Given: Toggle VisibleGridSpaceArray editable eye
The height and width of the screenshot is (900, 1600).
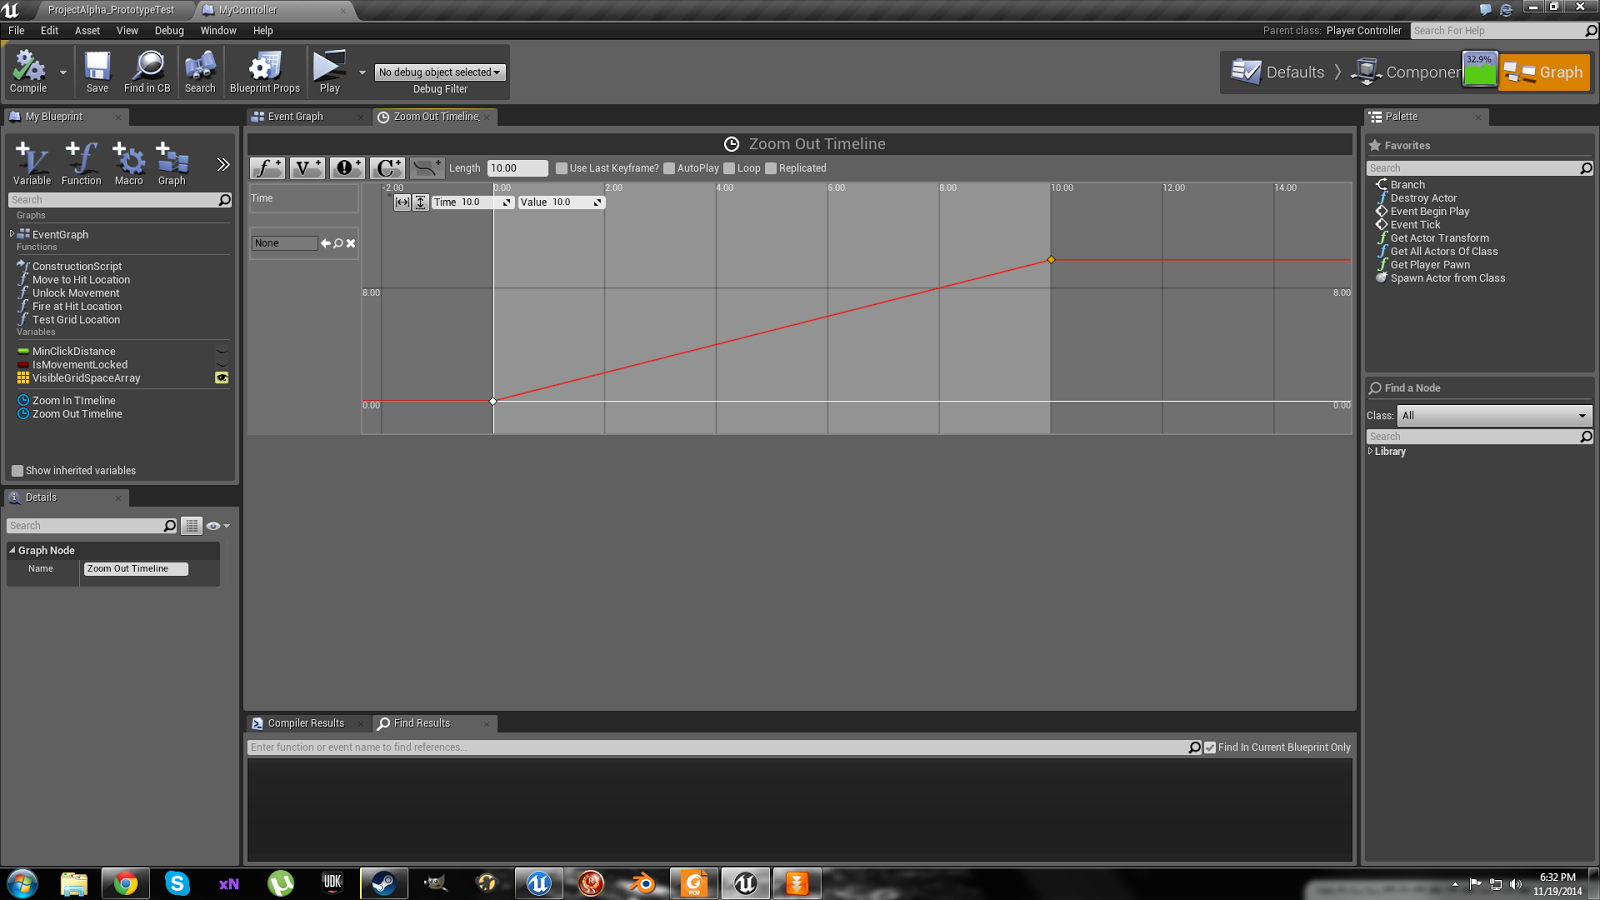Looking at the screenshot, I should pyautogui.click(x=222, y=378).
